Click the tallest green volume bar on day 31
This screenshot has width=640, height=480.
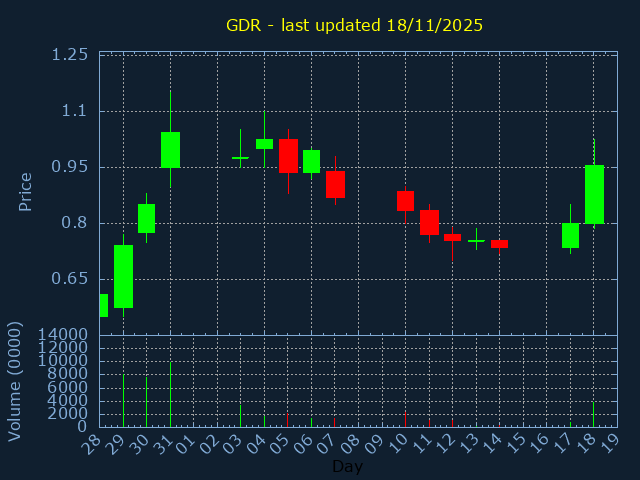[170, 394]
